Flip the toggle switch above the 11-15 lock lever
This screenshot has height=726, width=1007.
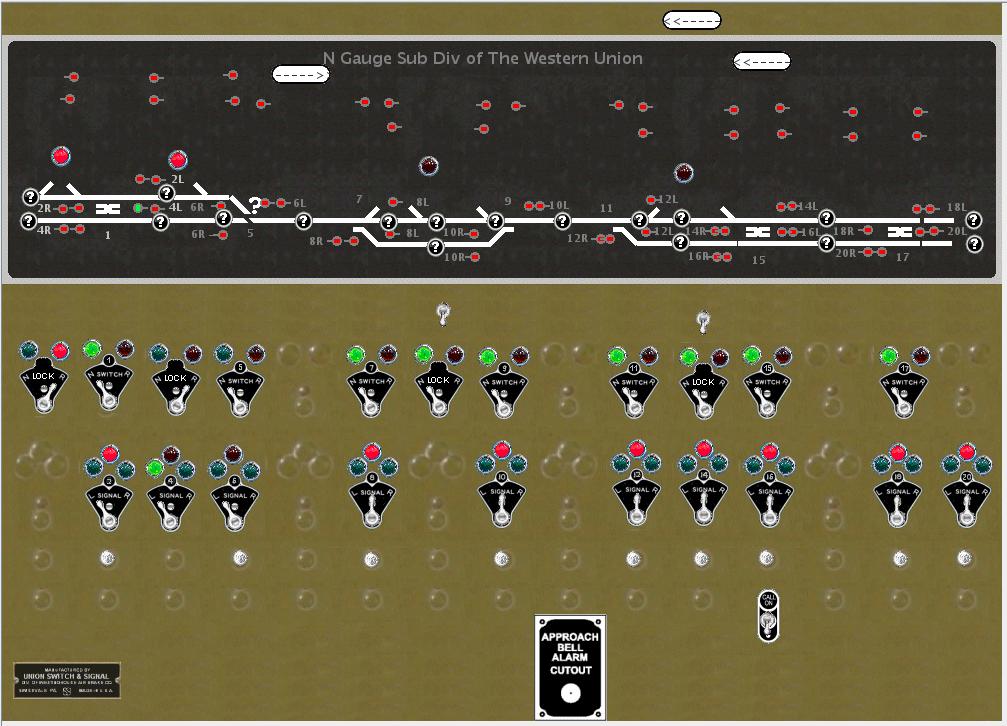[x=703, y=321]
